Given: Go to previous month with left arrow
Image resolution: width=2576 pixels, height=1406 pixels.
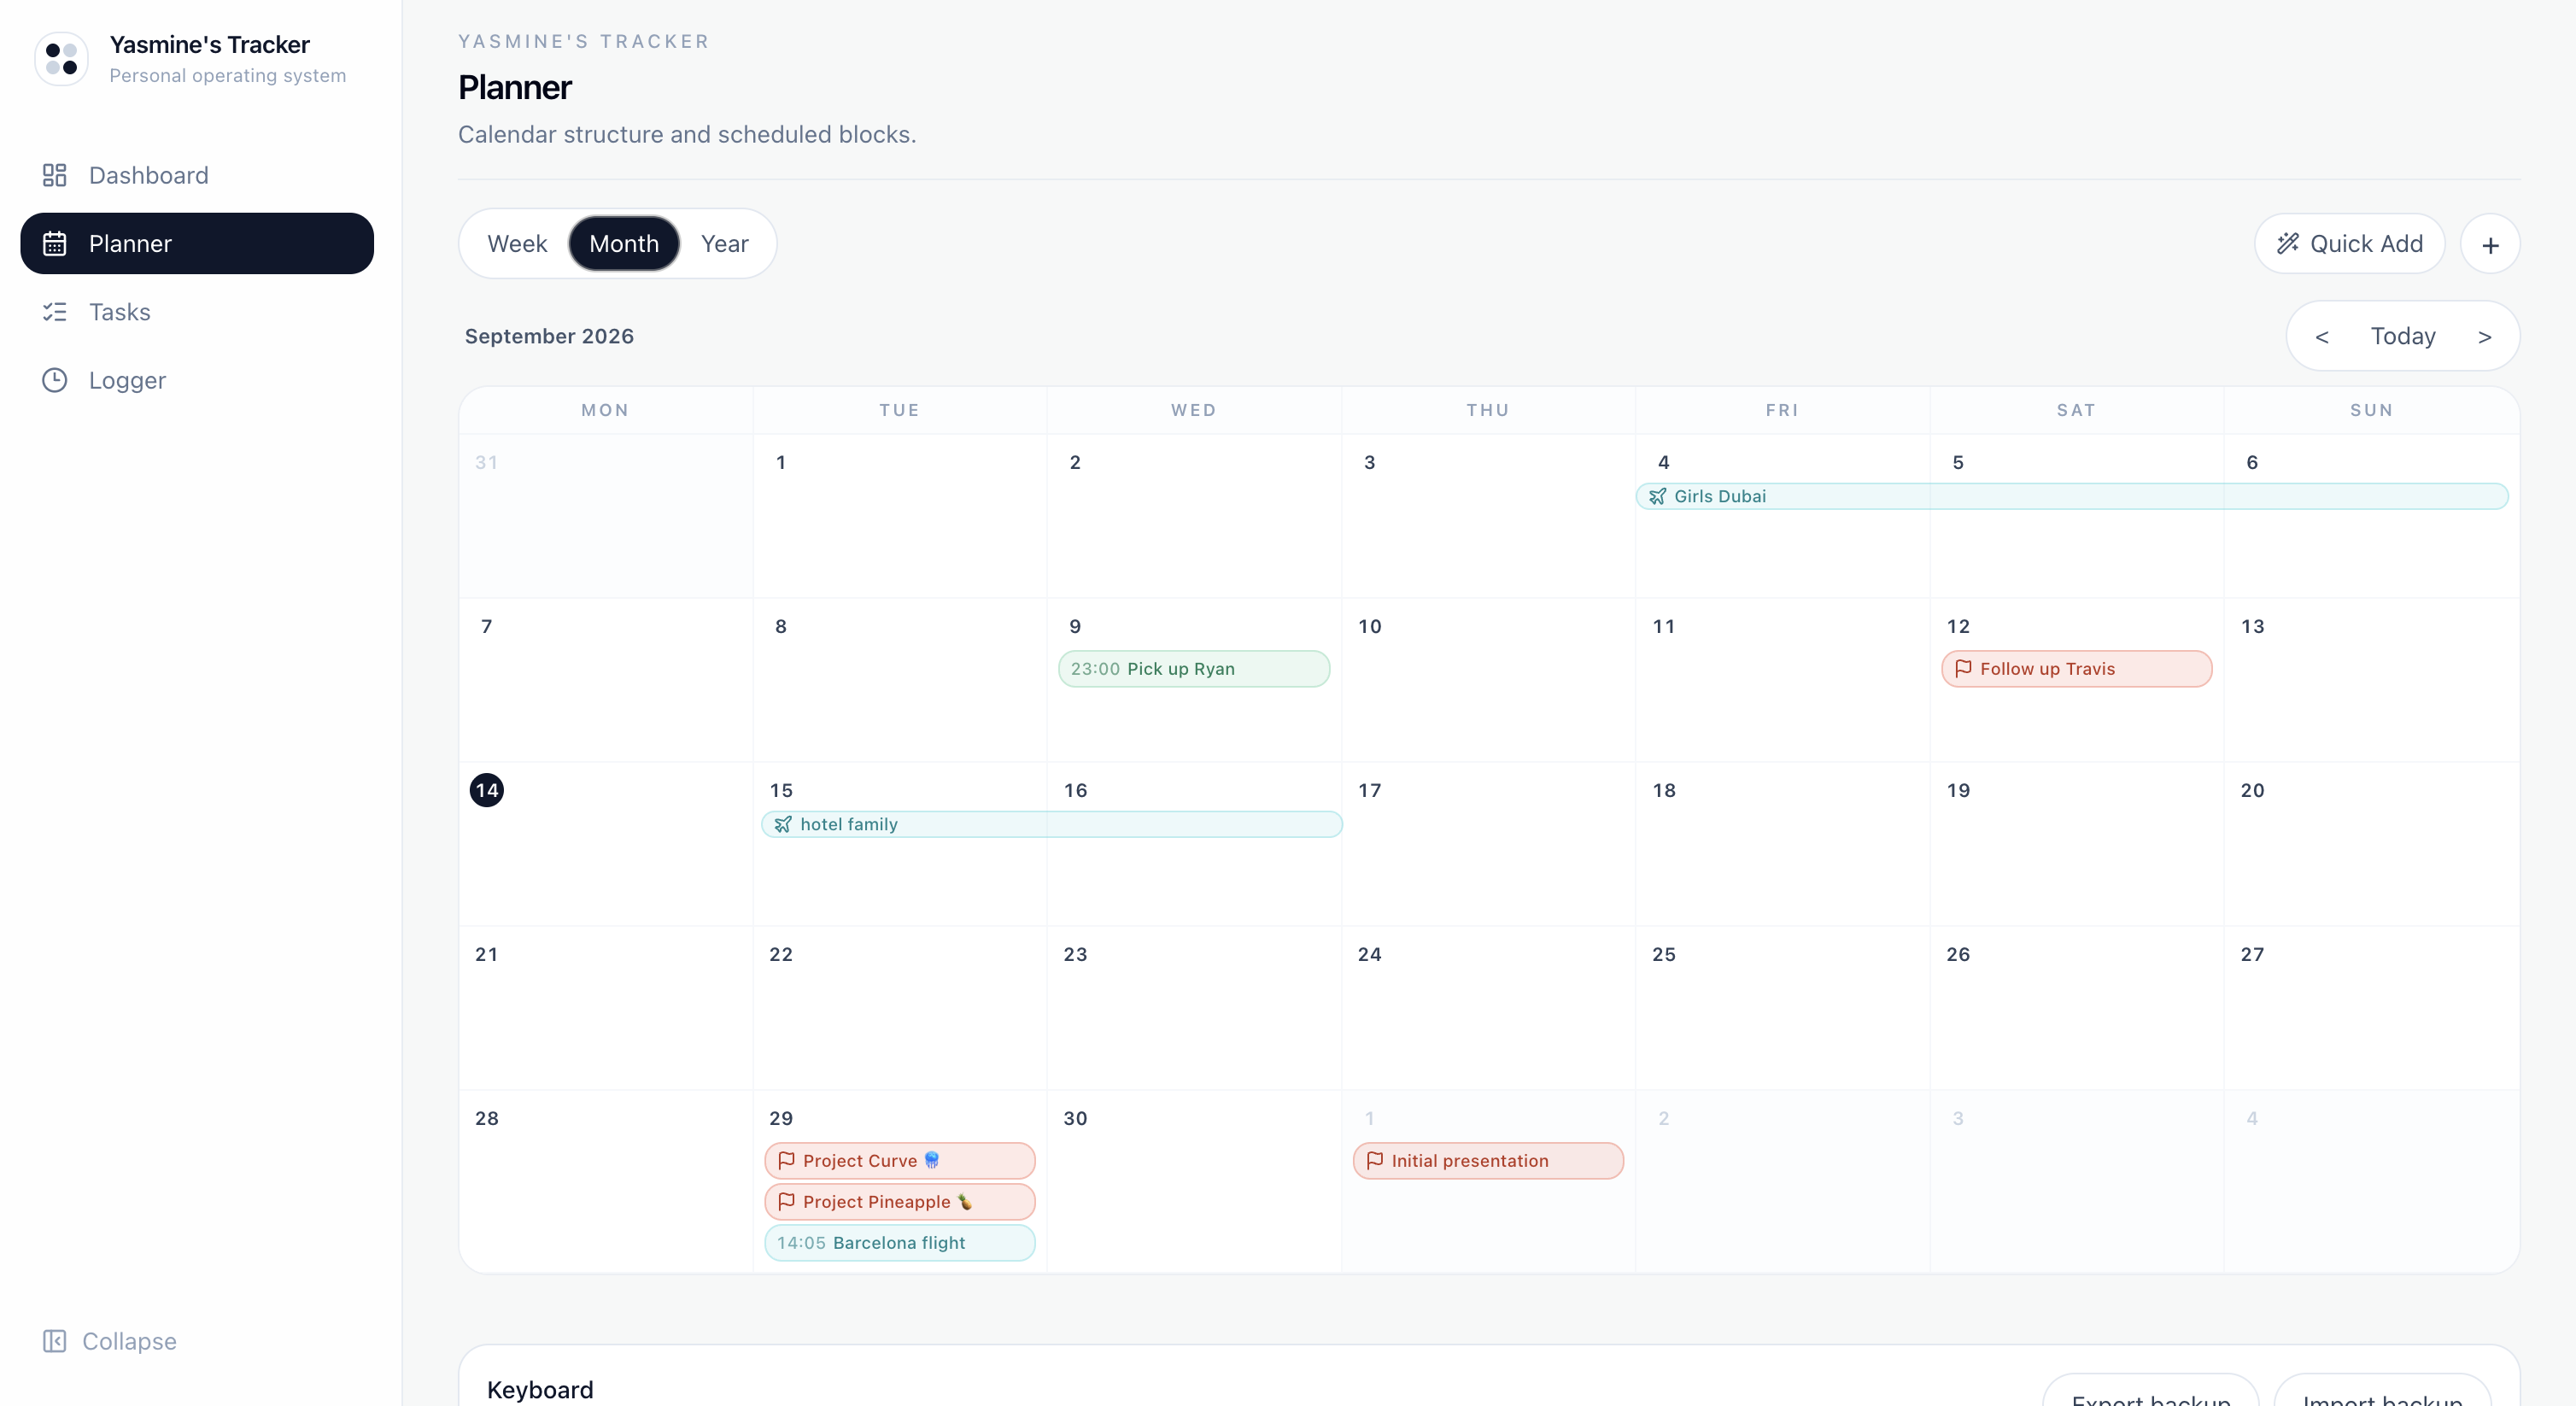Looking at the screenshot, I should click(2322, 337).
